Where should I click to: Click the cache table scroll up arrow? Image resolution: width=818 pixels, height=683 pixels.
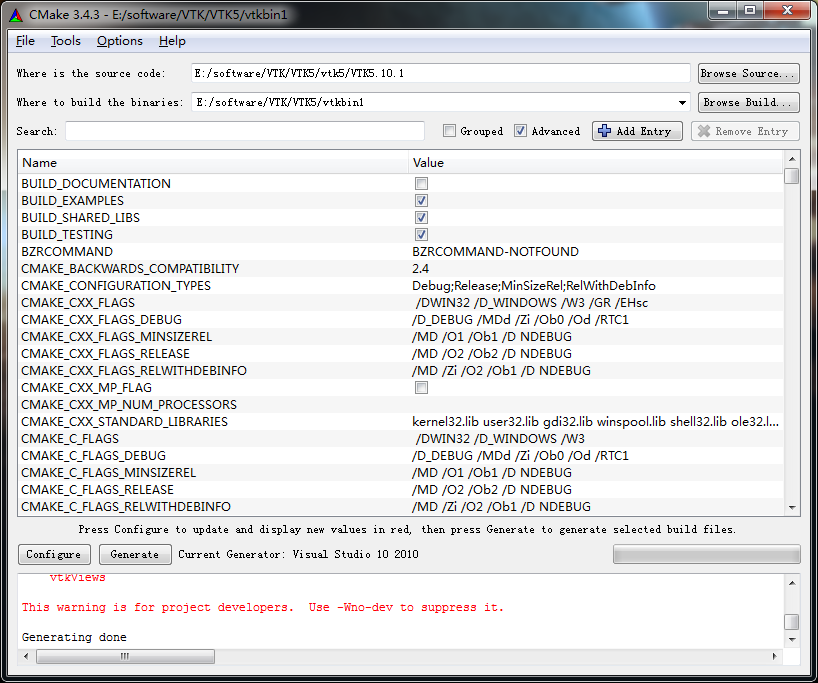pos(791,159)
